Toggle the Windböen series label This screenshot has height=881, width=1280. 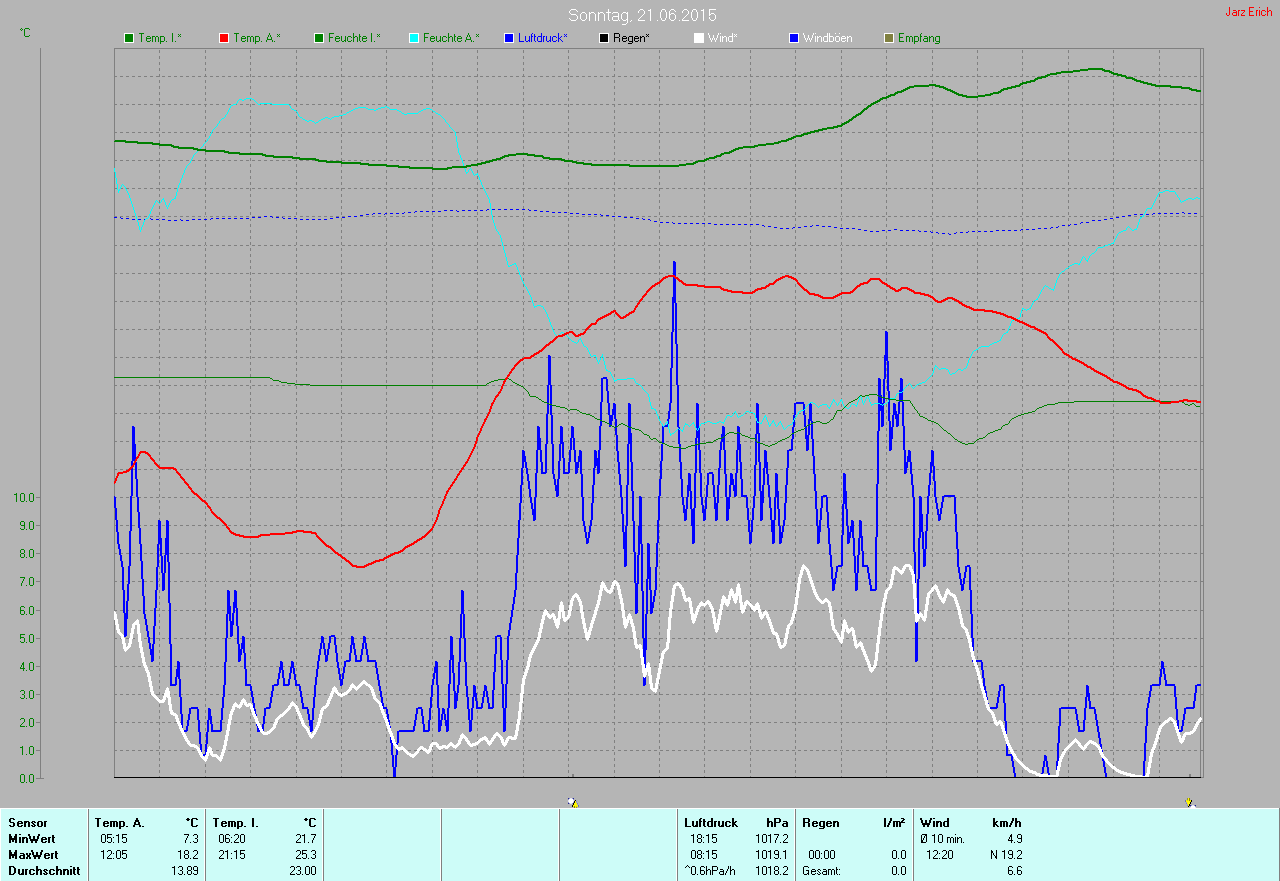coord(827,38)
